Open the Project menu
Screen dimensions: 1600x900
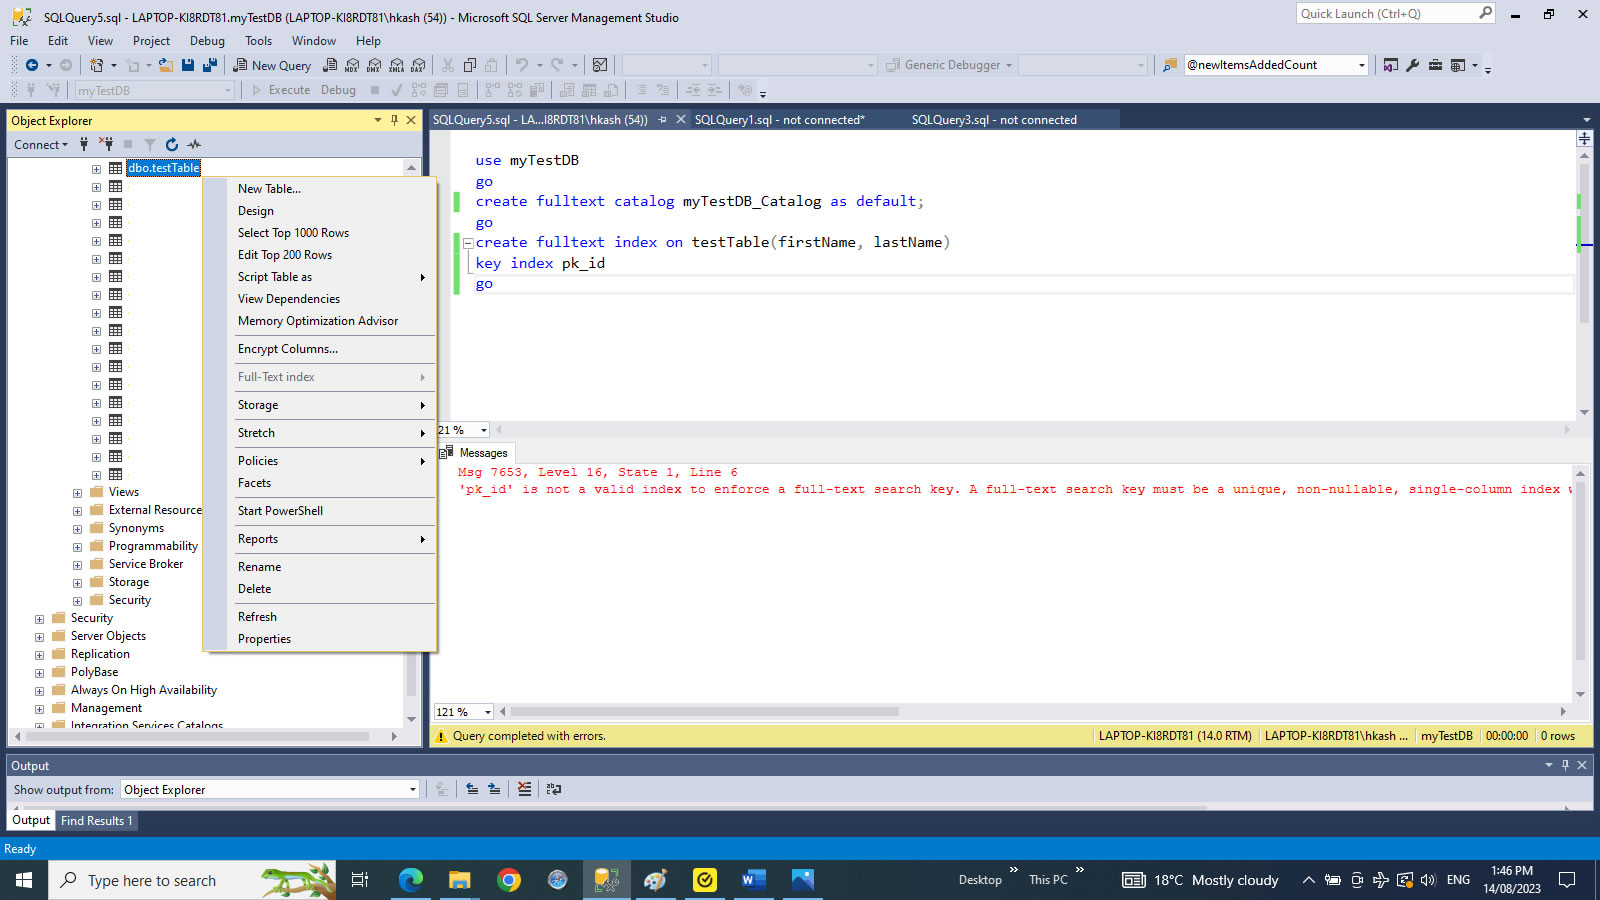[151, 41]
